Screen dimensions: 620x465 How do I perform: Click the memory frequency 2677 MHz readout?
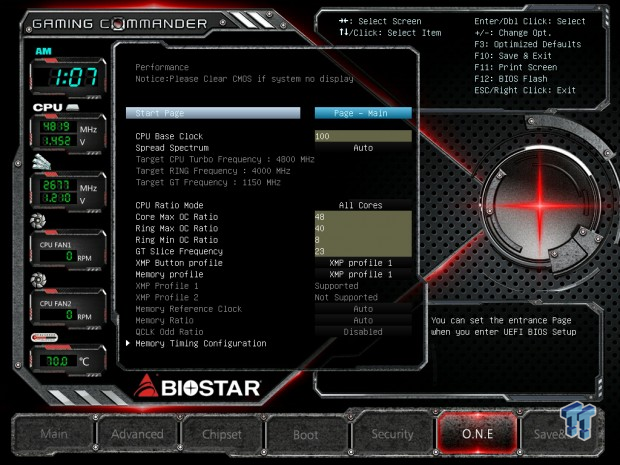click(57, 185)
